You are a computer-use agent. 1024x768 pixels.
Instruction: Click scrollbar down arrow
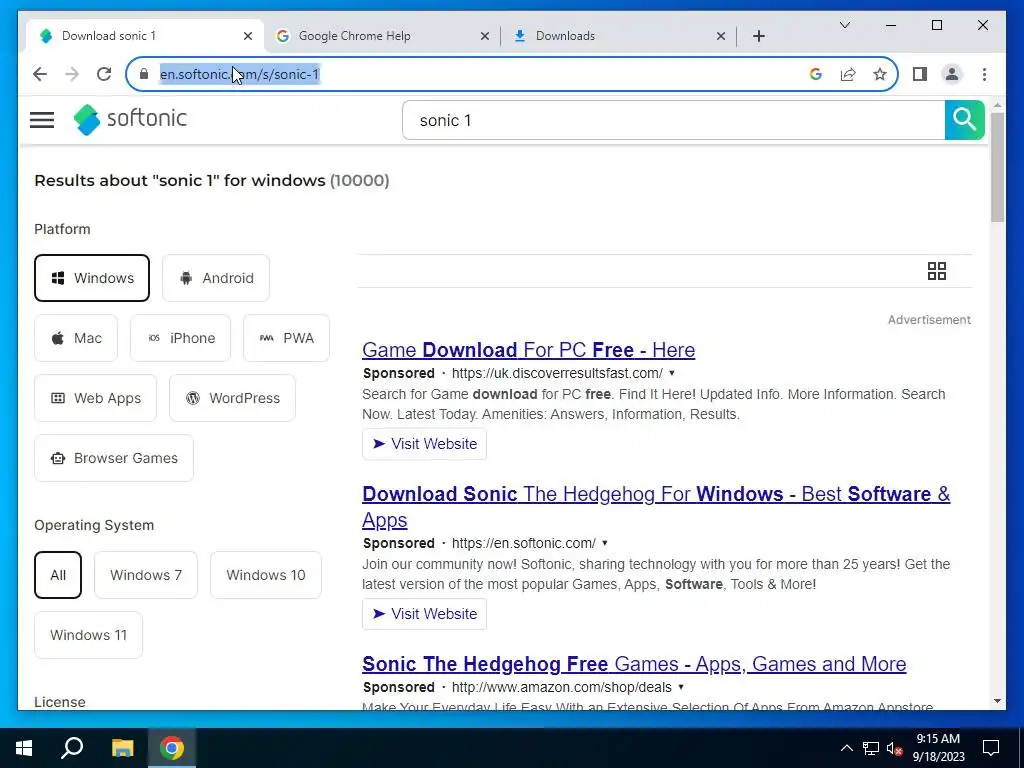(997, 701)
